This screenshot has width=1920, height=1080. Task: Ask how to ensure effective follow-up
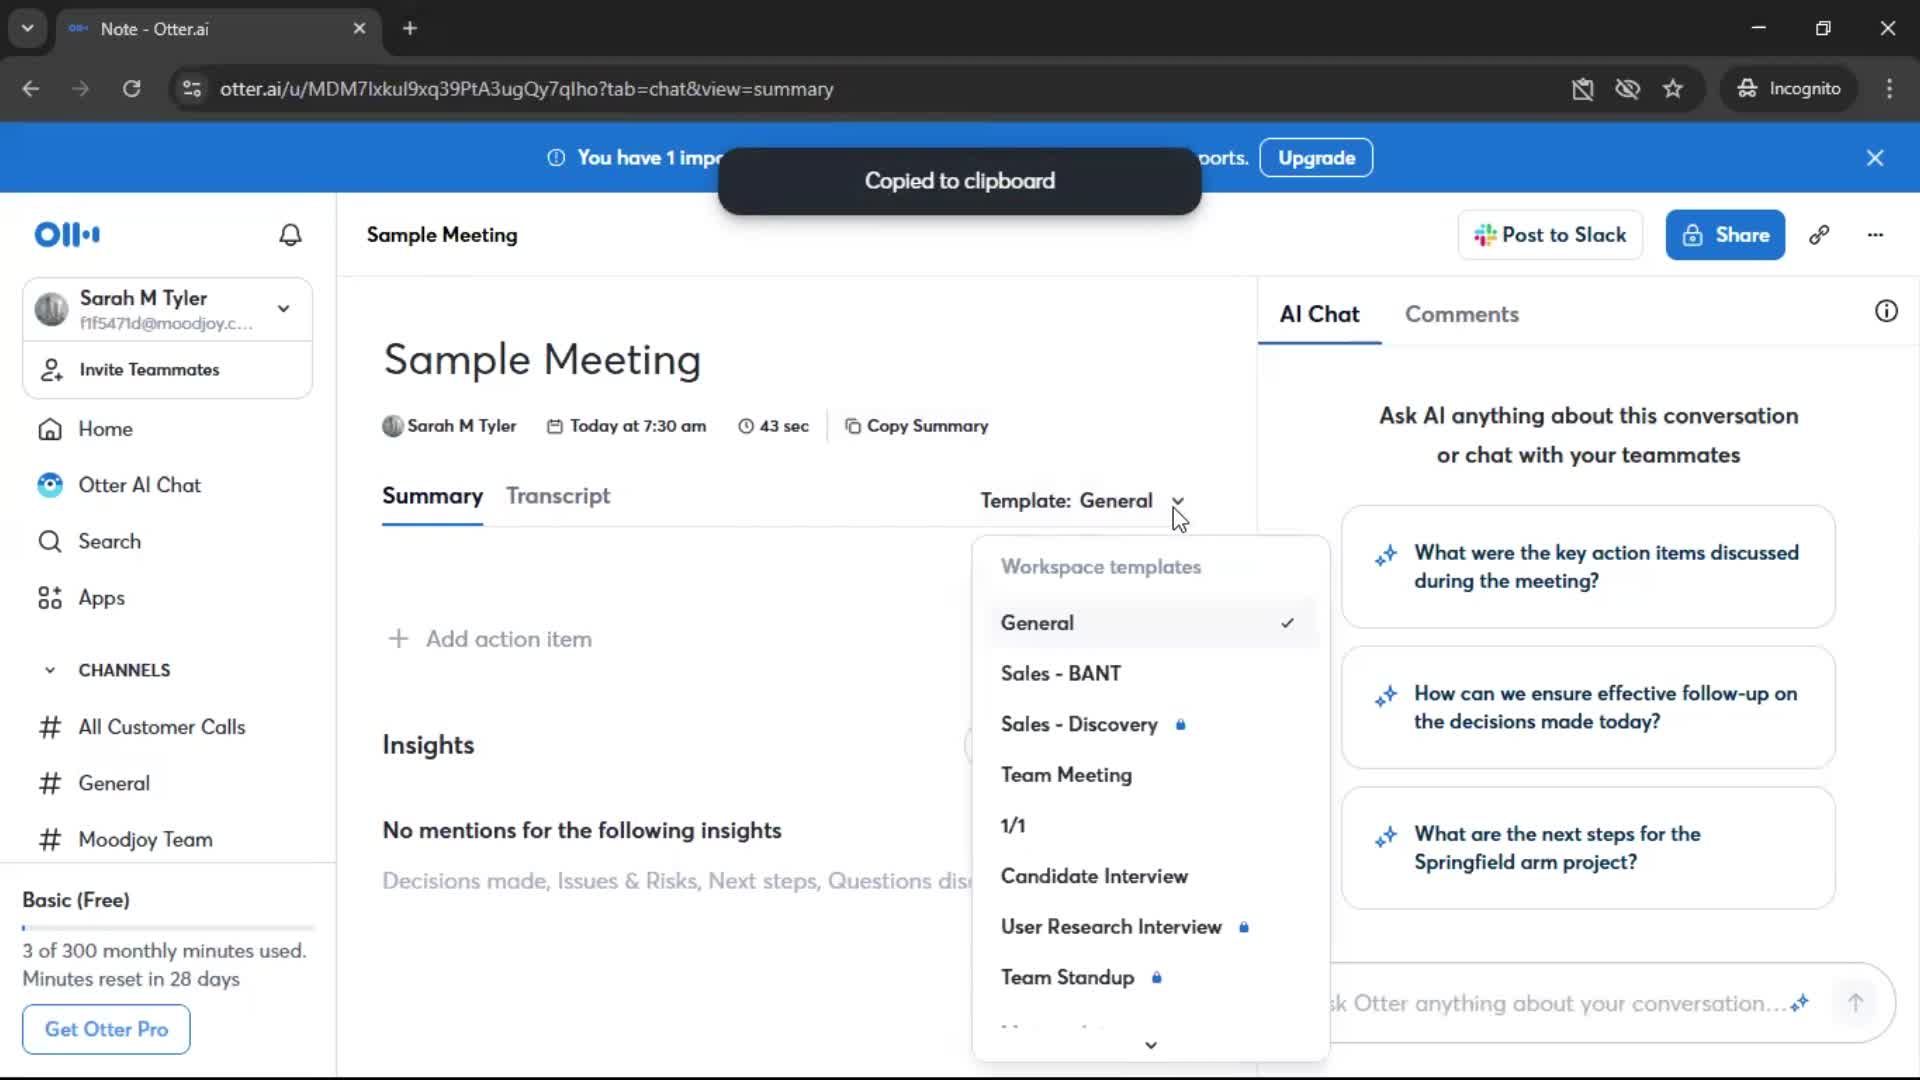coord(1588,708)
